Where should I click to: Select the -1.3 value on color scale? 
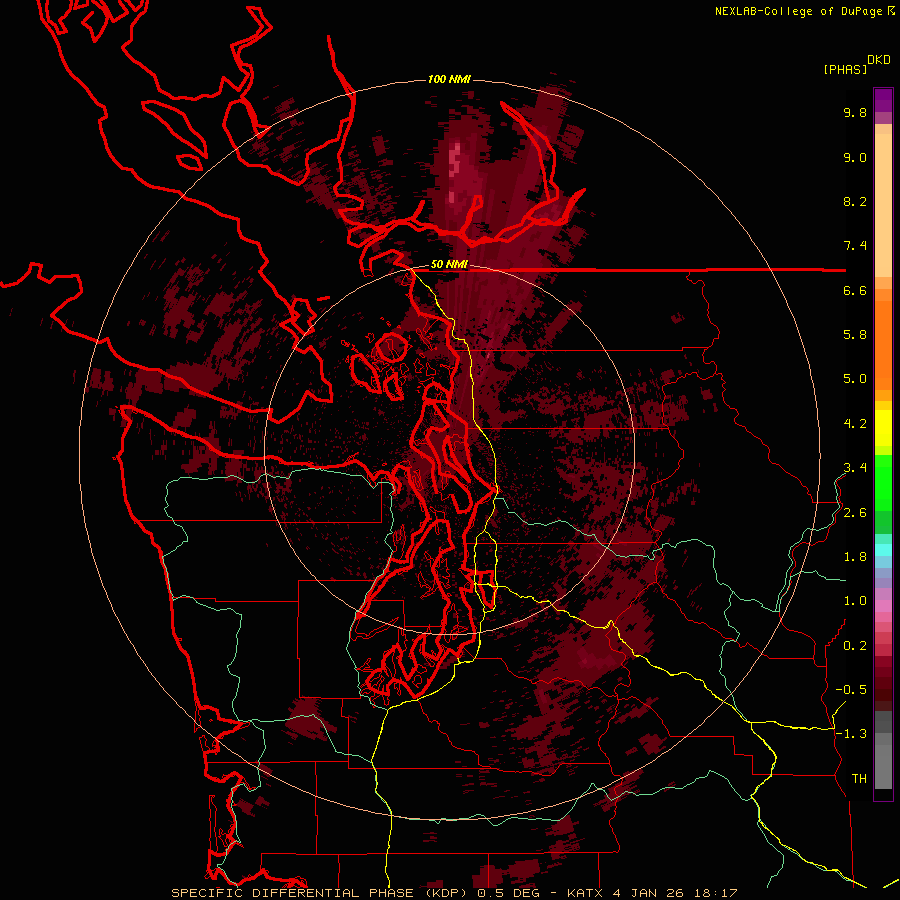pyautogui.click(x=851, y=734)
